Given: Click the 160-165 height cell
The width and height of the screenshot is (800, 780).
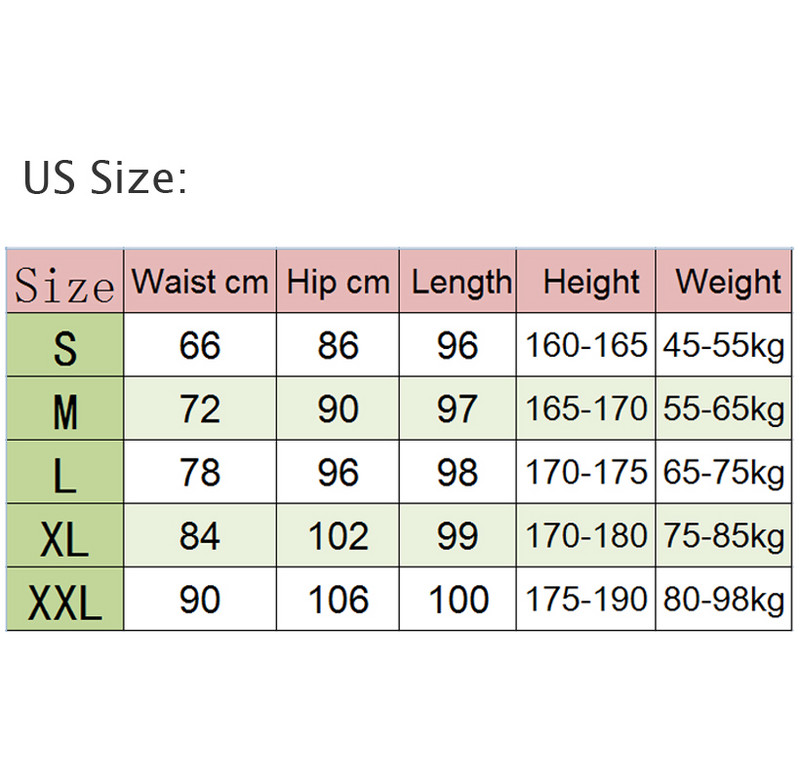Looking at the screenshot, I should (x=587, y=346).
